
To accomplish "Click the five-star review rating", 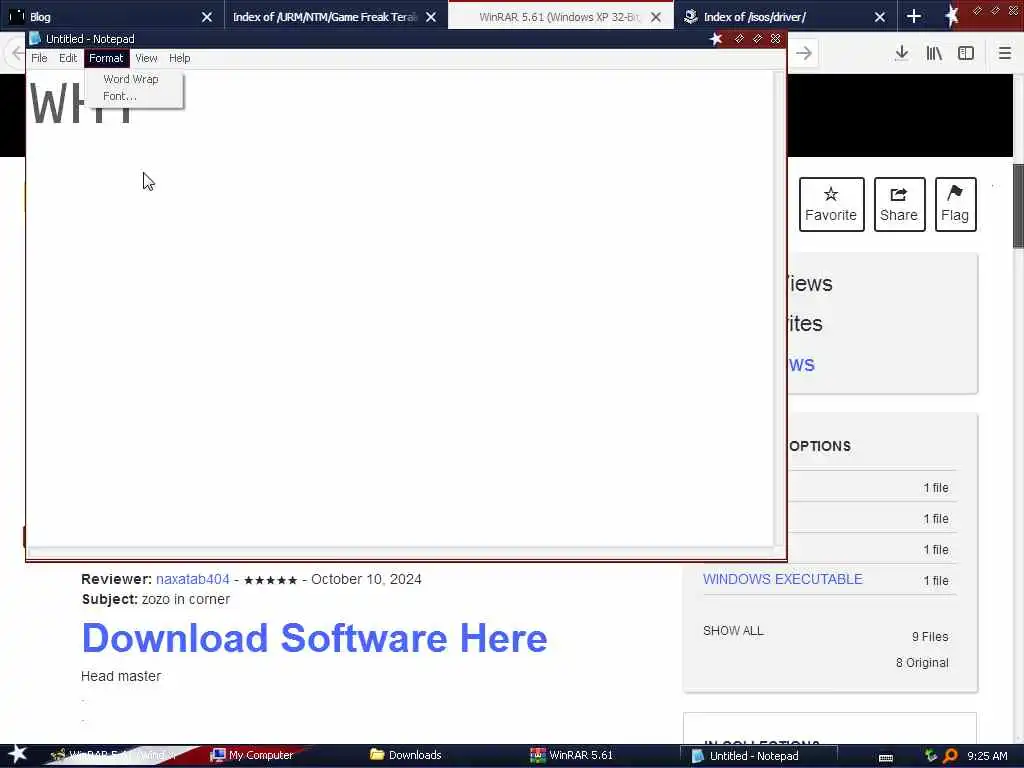I will 270,580.
